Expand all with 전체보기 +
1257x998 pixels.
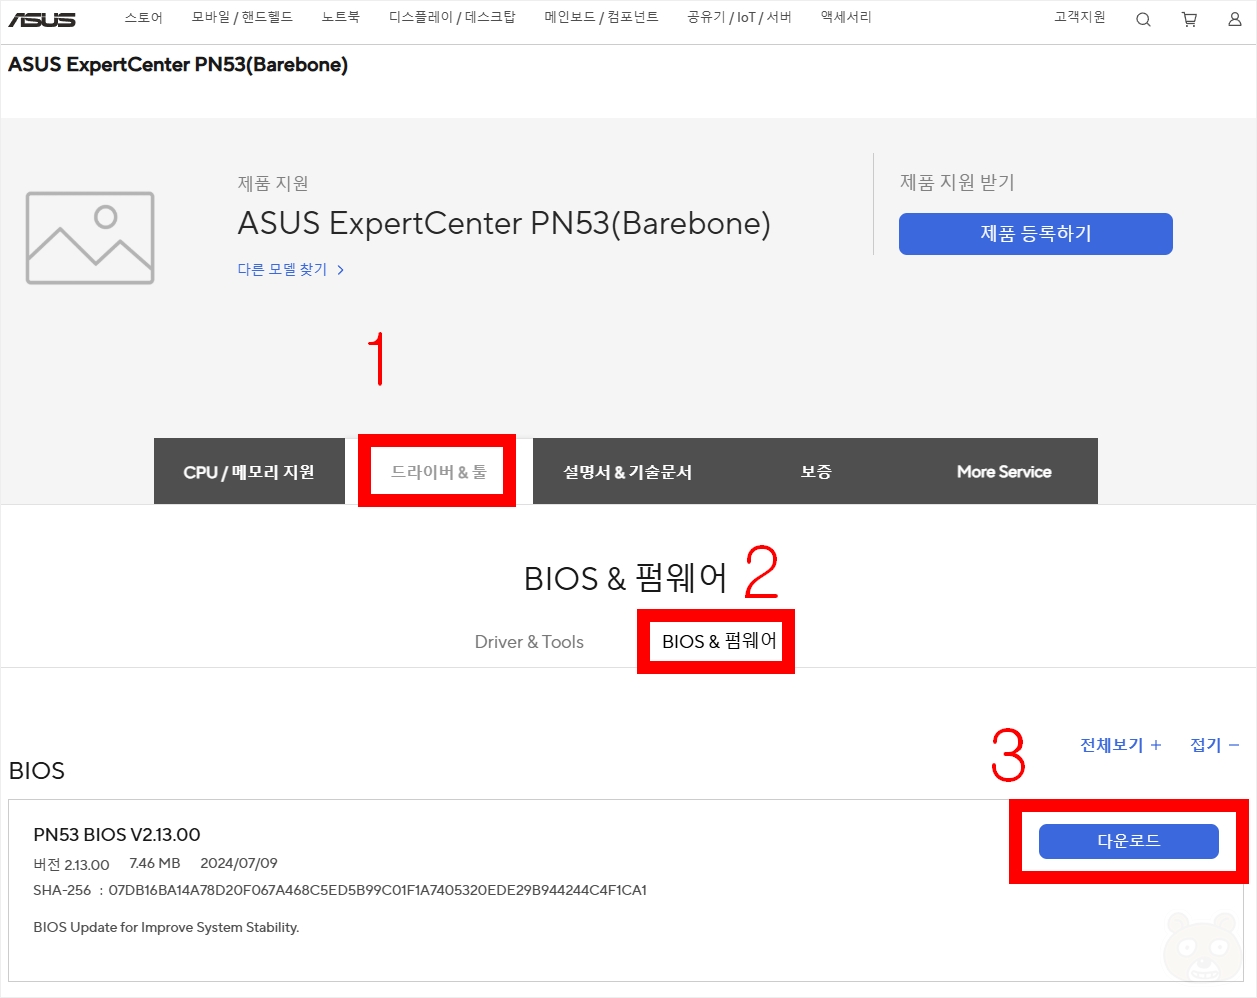[x=1120, y=745]
